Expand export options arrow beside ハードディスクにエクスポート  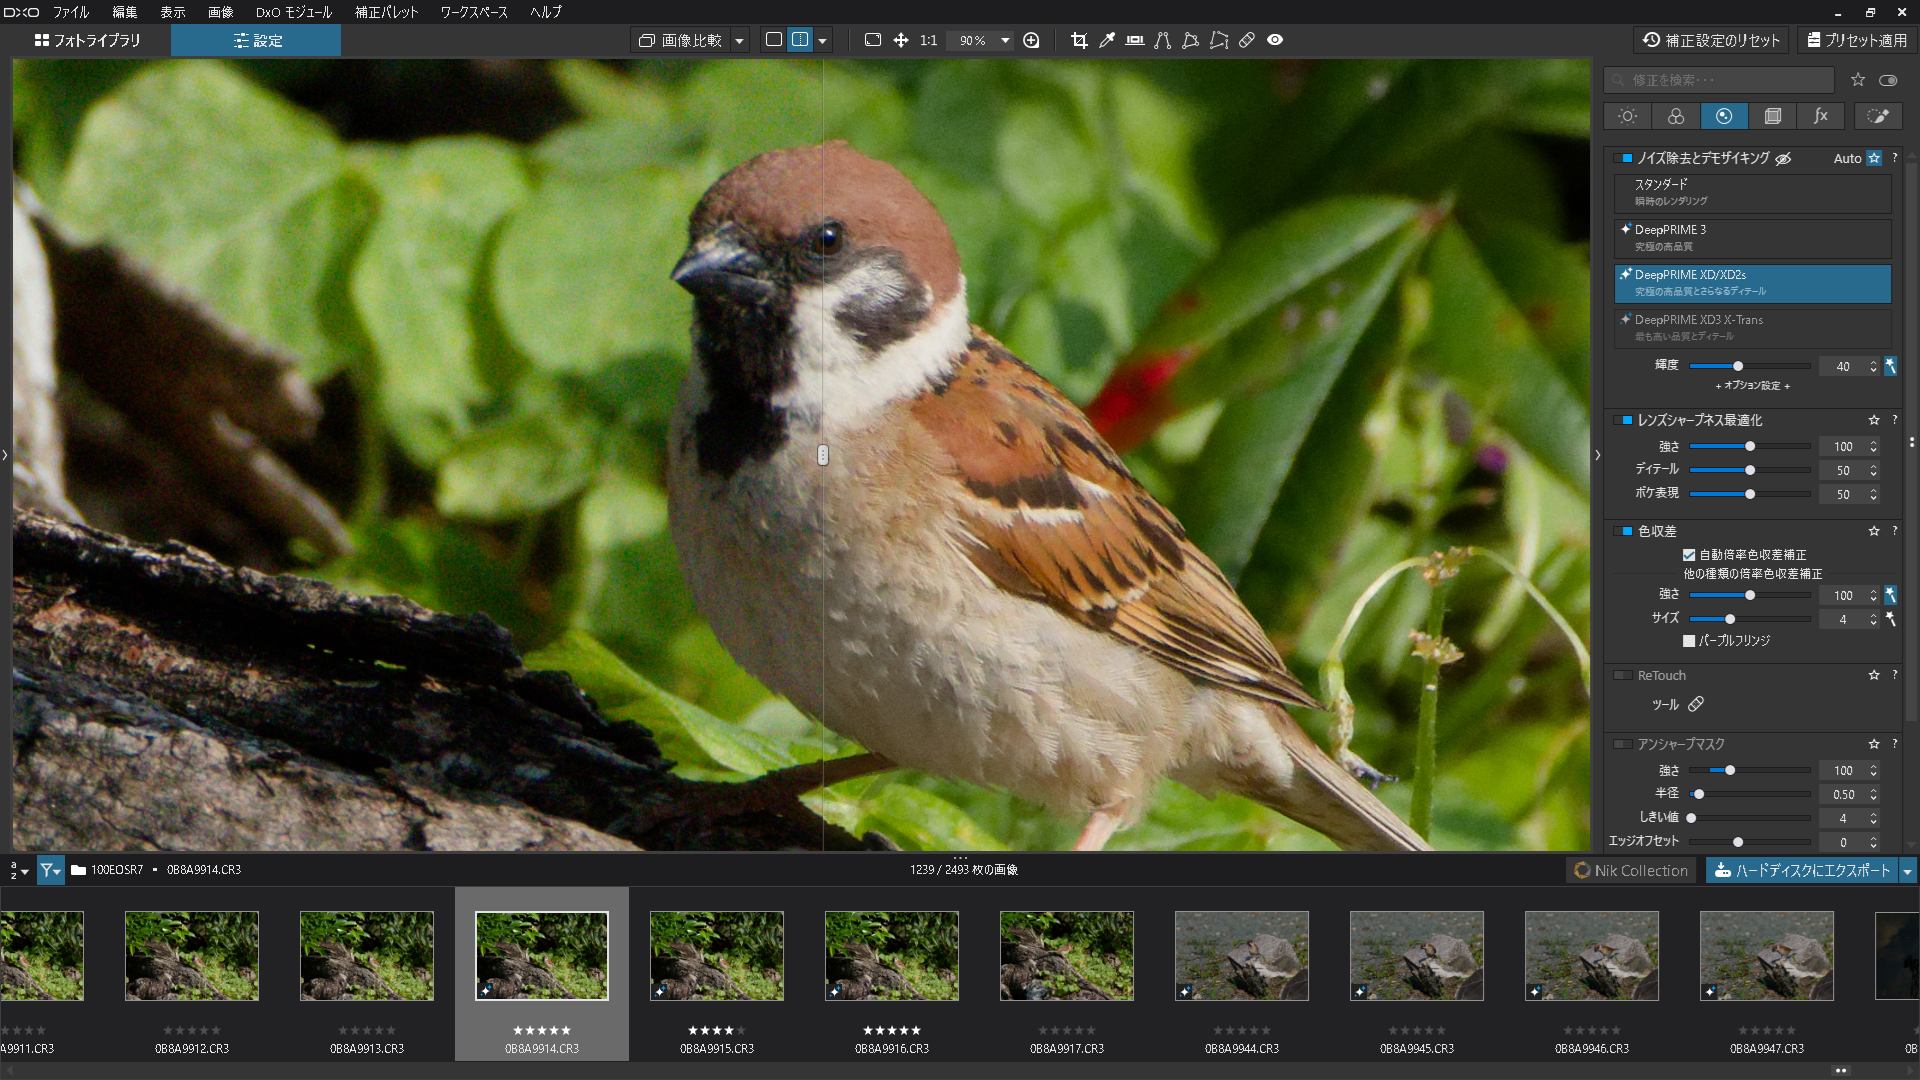tap(1907, 871)
